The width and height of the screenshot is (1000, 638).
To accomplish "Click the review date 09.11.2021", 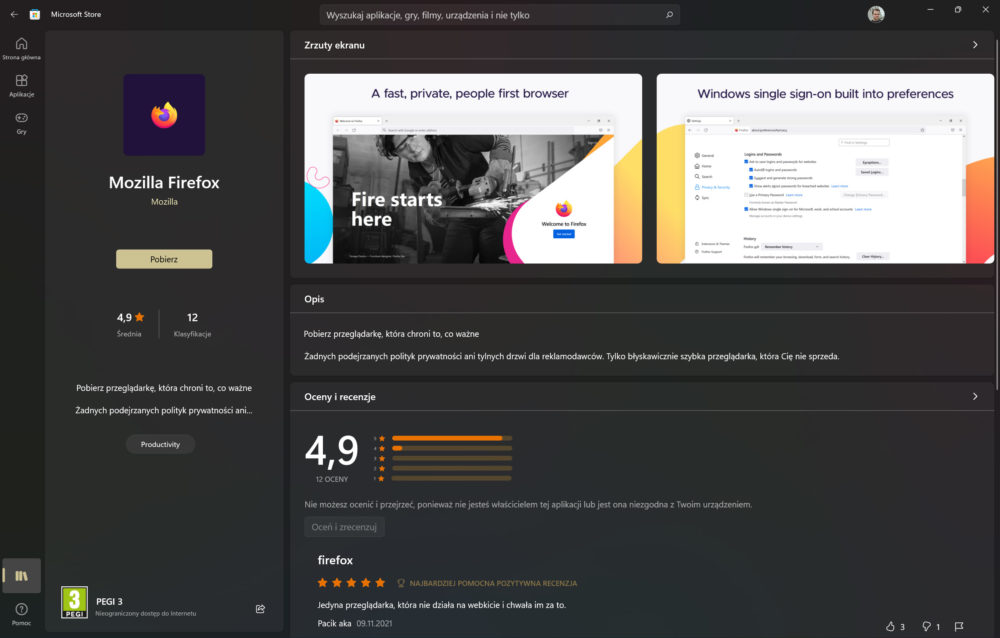I will coord(374,623).
